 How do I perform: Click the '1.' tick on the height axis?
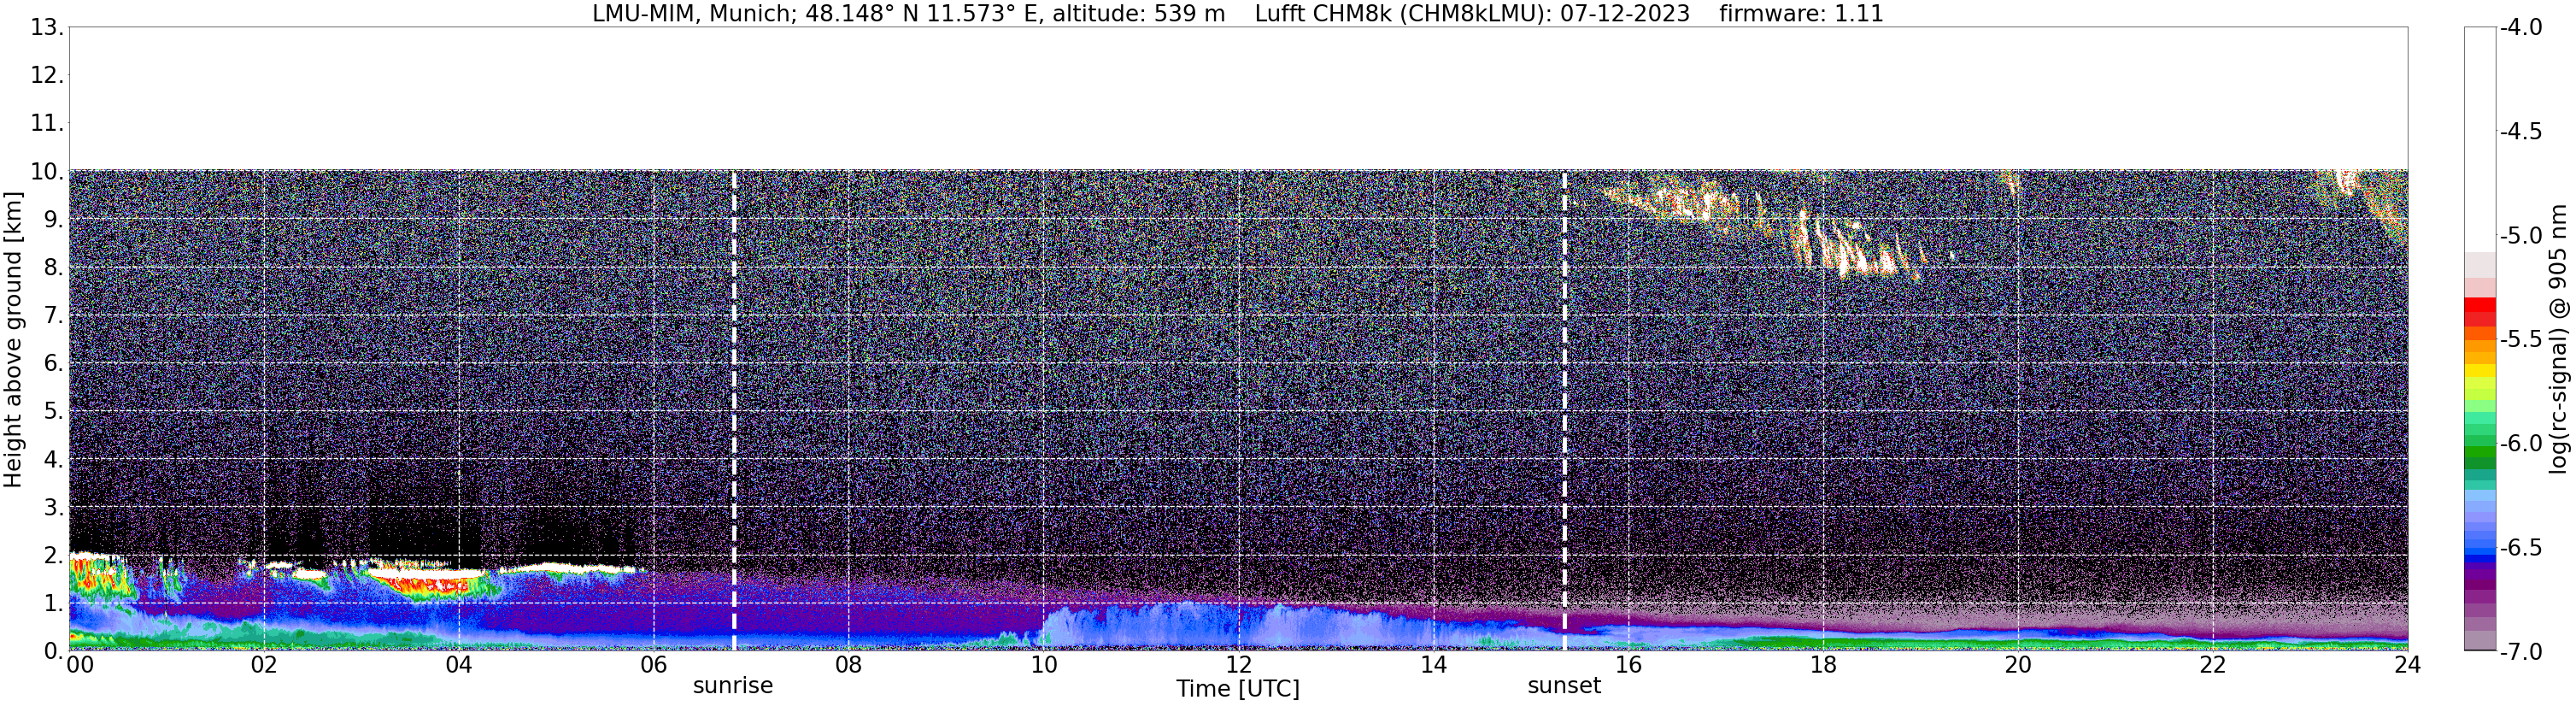click(54, 603)
